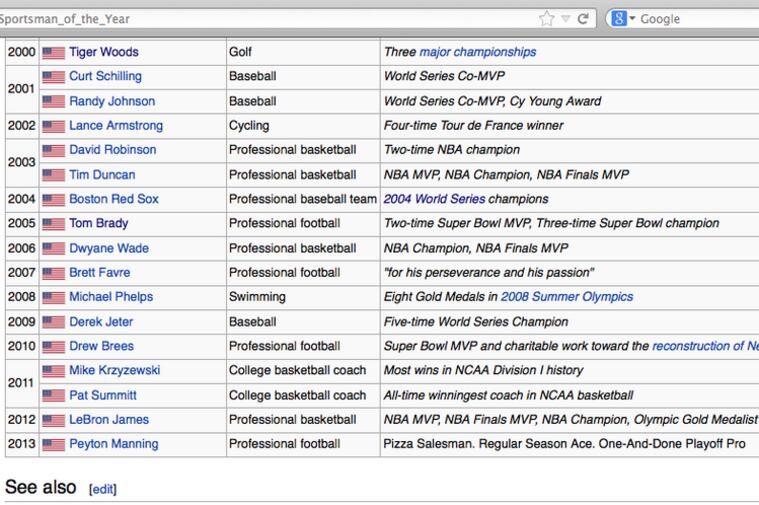Open David Robinson link
Image resolution: width=759 pixels, height=505 pixels.
112,150
